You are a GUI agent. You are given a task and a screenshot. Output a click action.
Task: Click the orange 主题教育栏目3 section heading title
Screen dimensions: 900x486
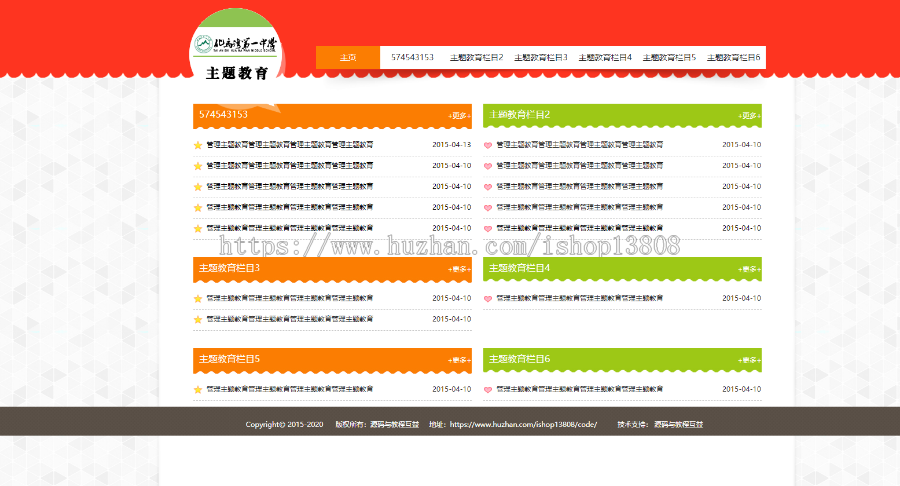coord(229,268)
